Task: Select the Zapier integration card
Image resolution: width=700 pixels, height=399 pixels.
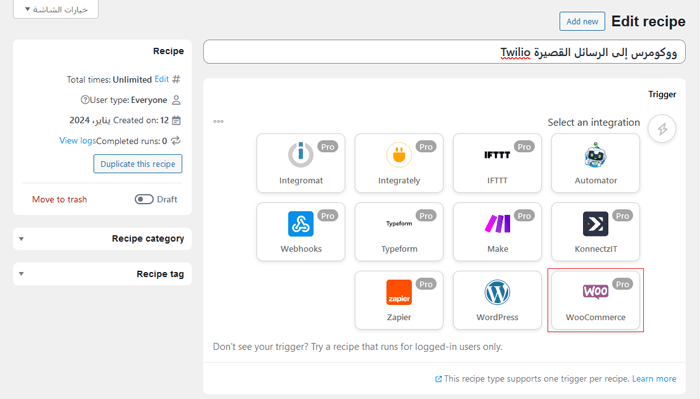Action: (x=399, y=300)
